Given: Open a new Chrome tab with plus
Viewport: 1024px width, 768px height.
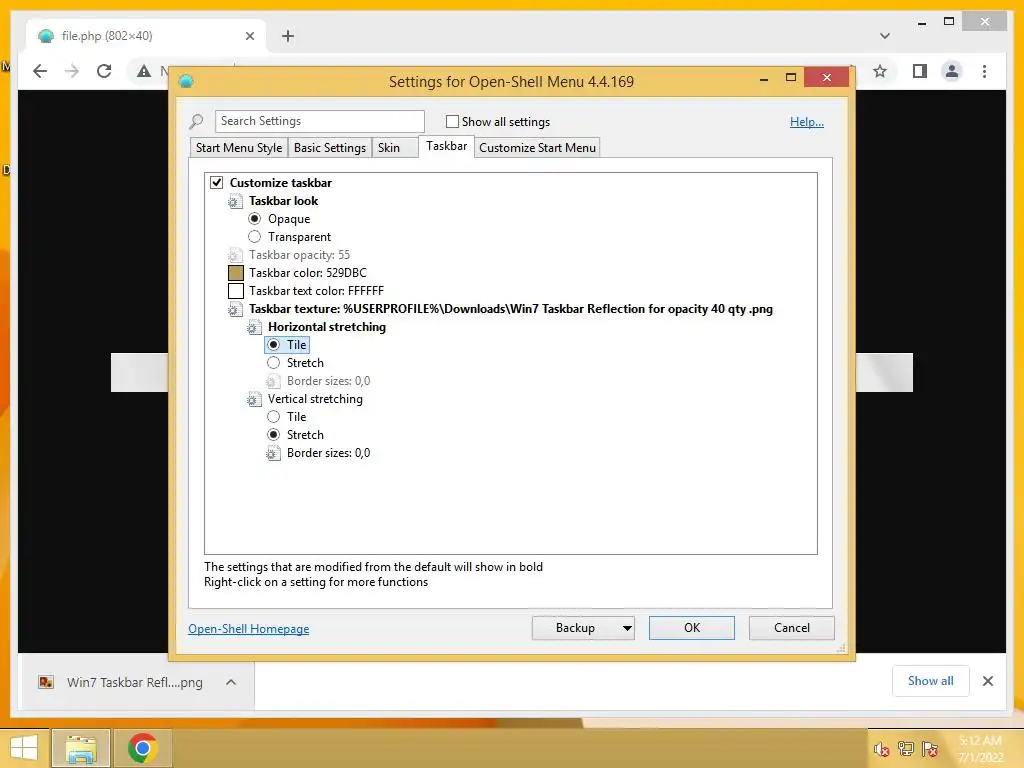Looking at the screenshot, I should point(288,36).
